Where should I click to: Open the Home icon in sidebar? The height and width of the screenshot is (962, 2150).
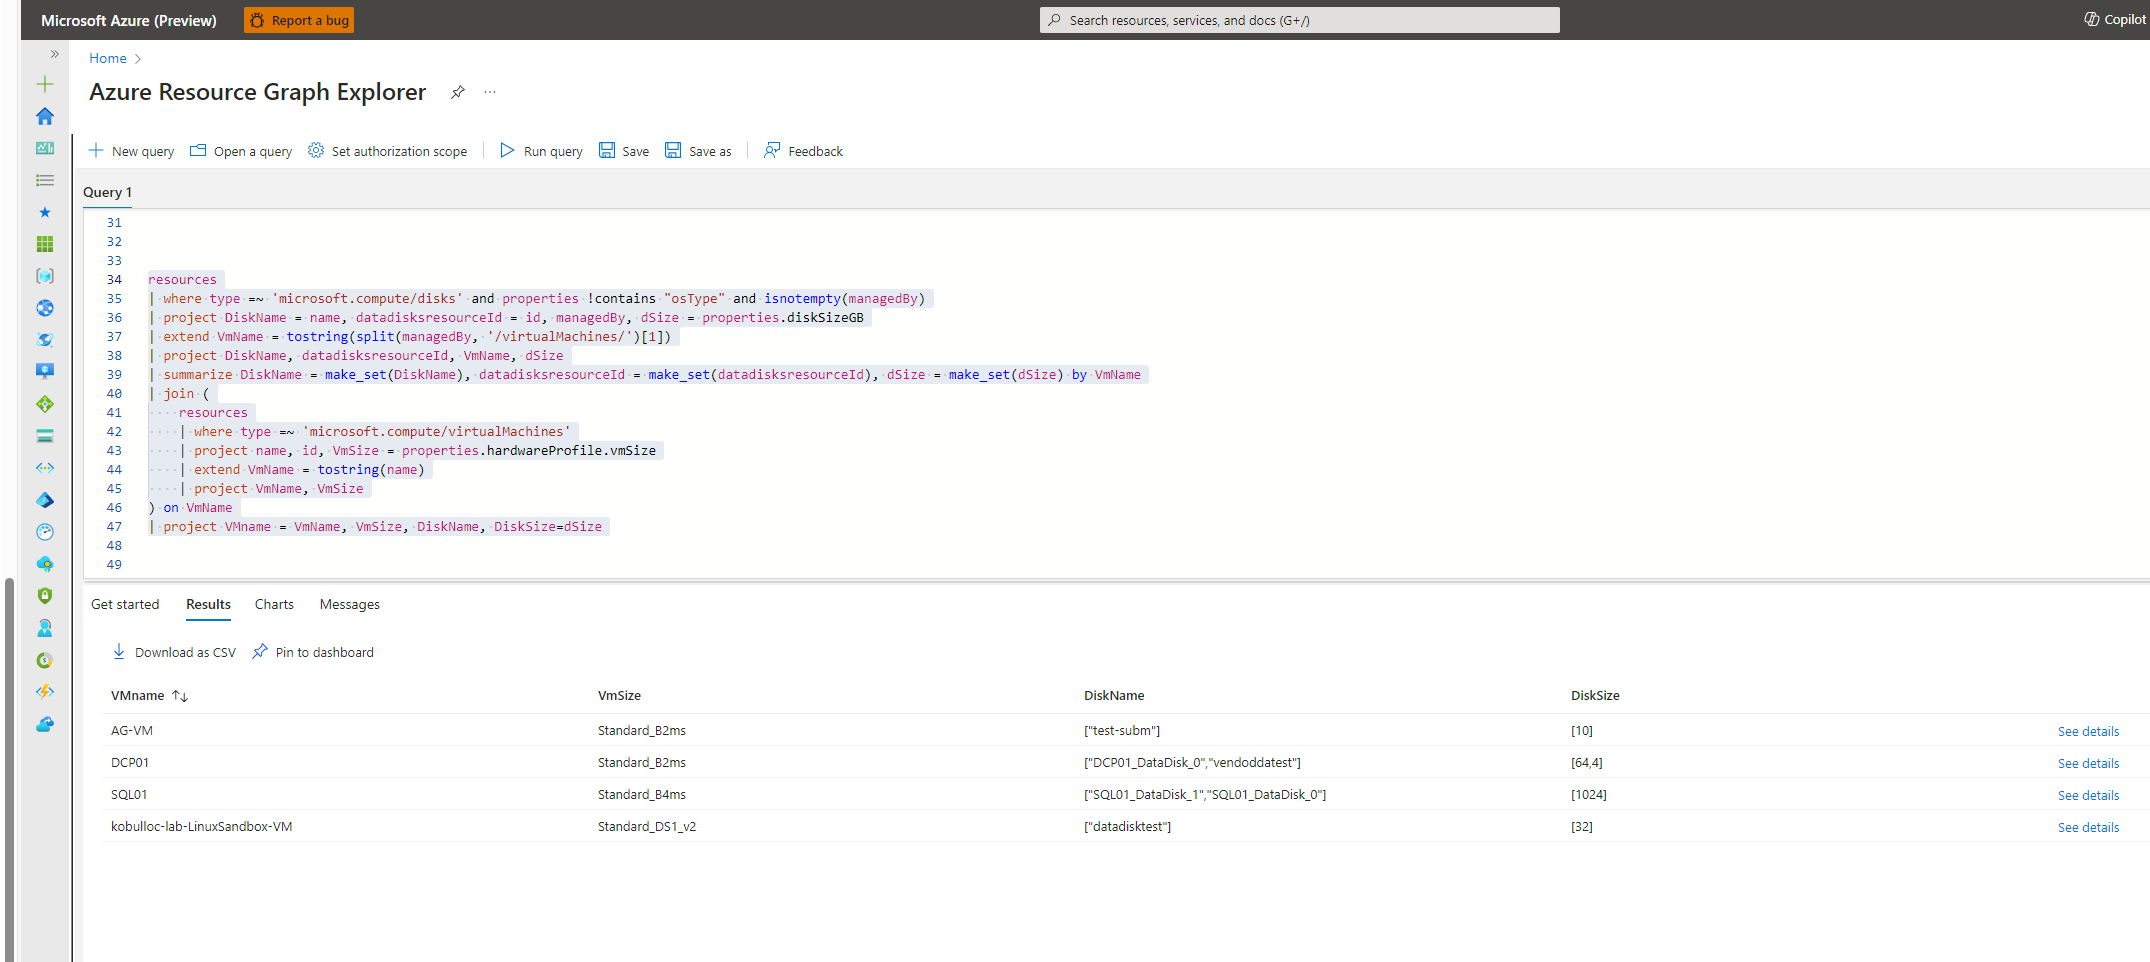coord(45,116)
